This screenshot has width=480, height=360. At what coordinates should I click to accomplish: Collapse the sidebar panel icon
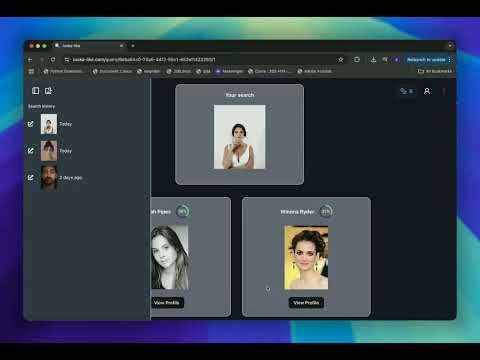point(36,91)
